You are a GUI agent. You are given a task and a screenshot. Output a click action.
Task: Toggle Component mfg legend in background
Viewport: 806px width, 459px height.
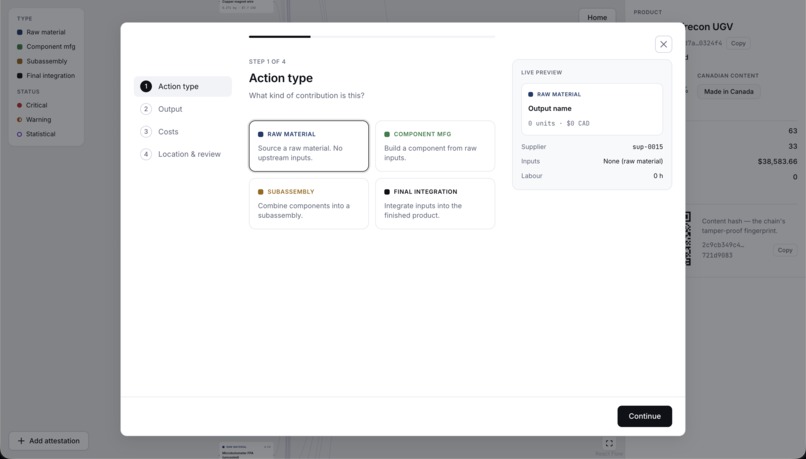tap(46, 46)
